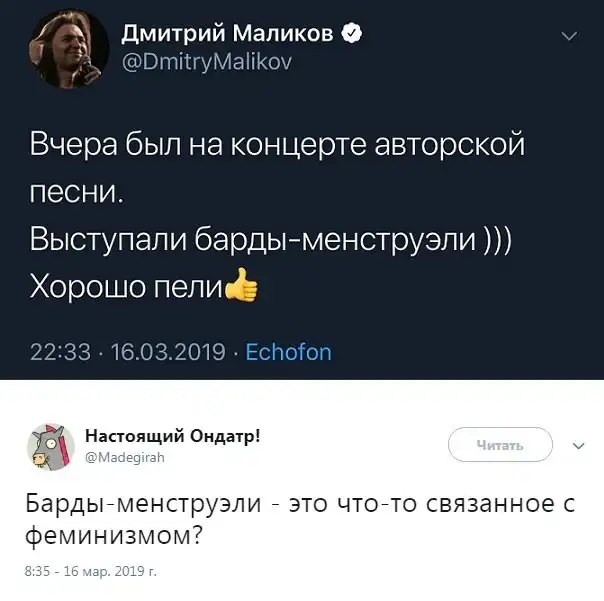
Task: Click the words 'Хорошо пели'
Action: (127, 289)
